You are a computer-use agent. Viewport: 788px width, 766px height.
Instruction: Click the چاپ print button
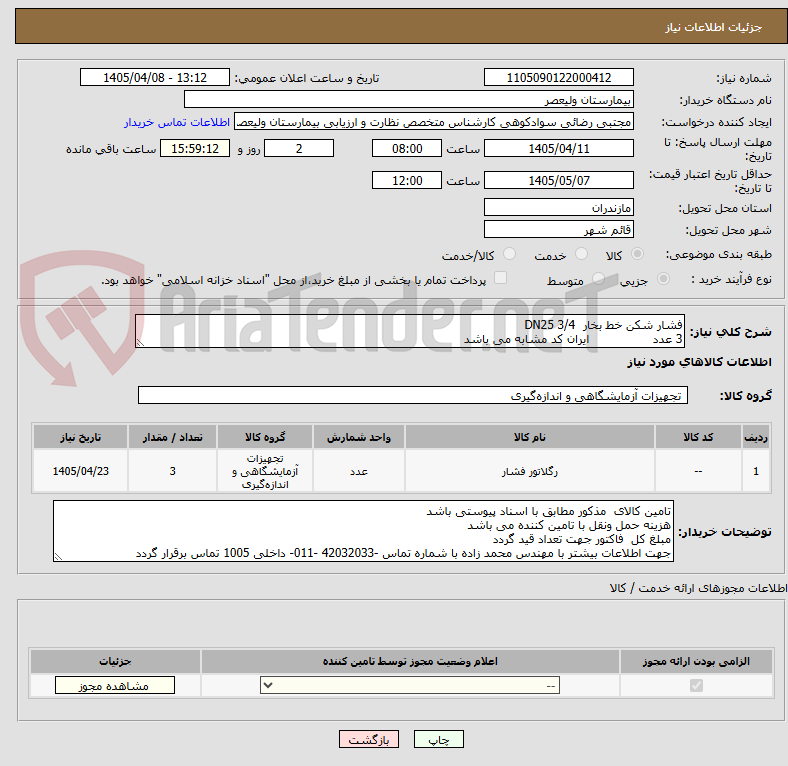tap(438, 739)
